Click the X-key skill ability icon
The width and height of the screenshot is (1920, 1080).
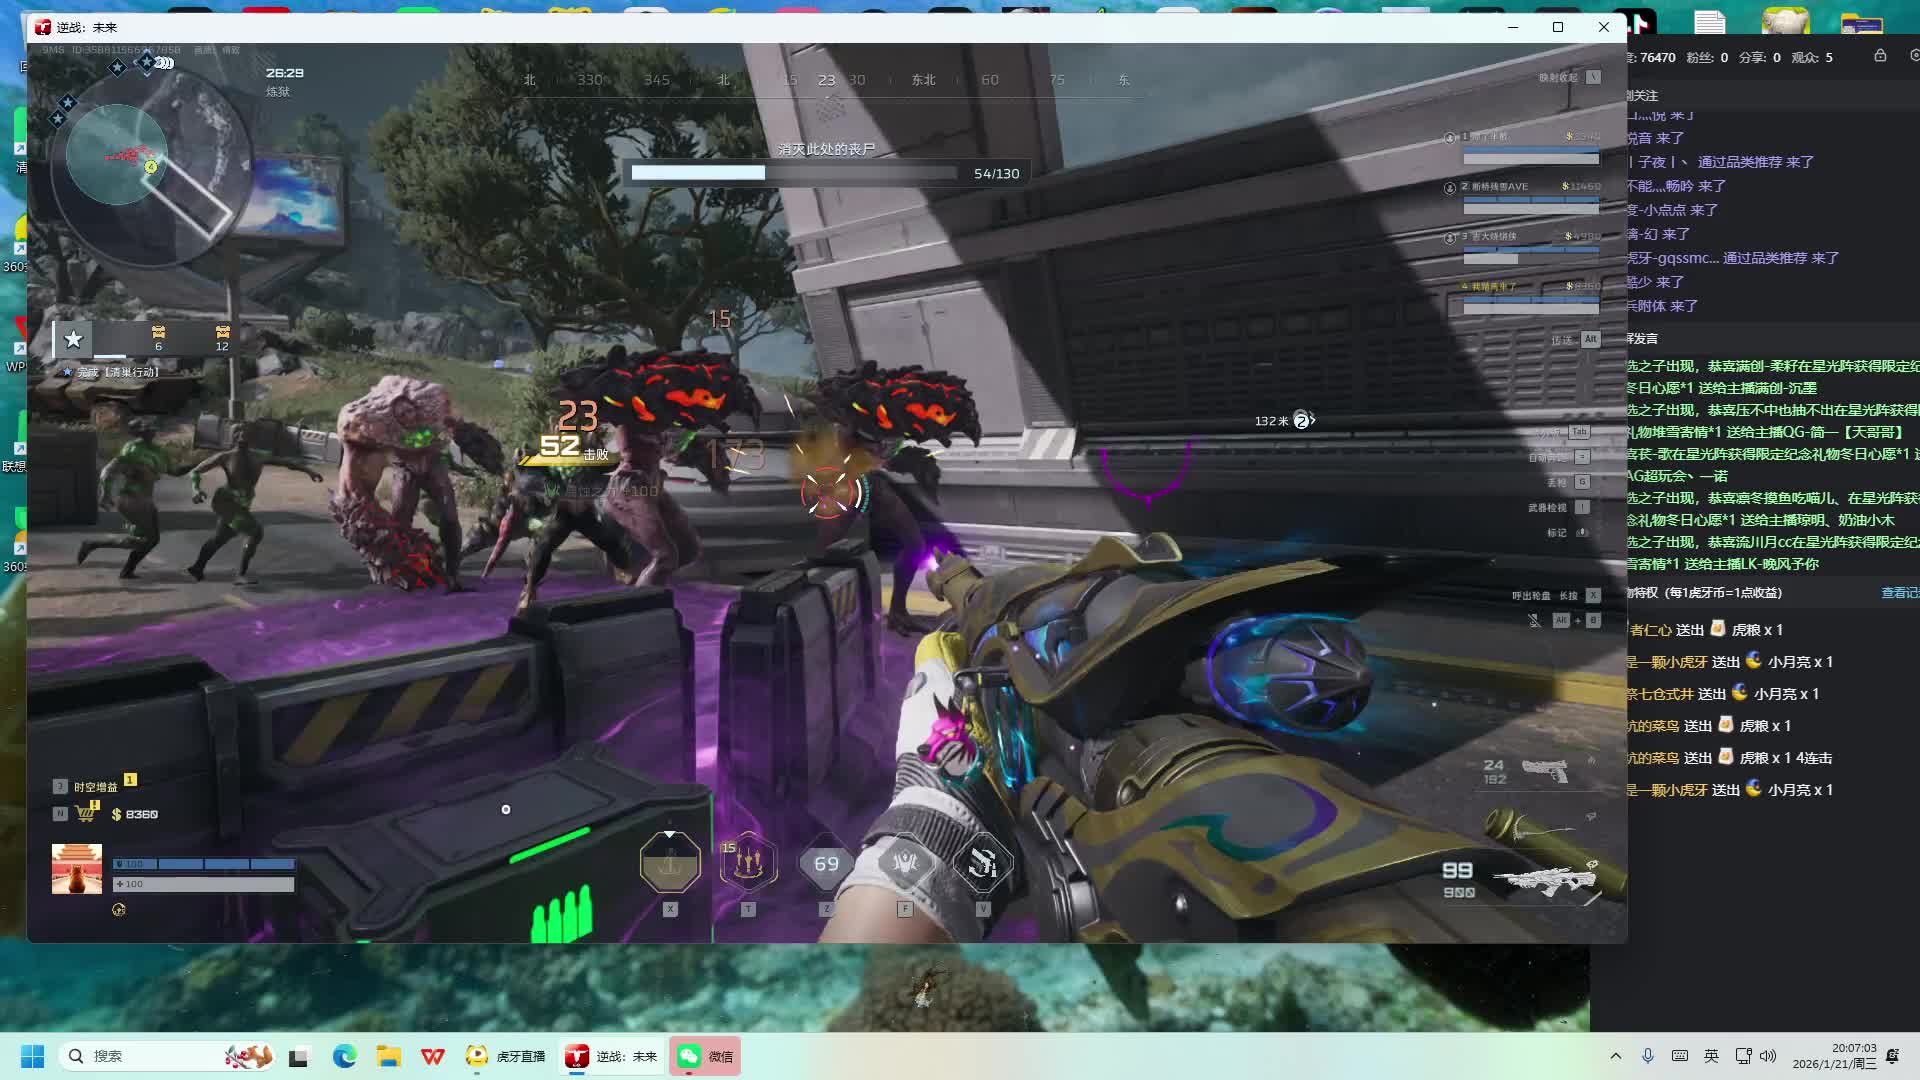click(669, 862)
